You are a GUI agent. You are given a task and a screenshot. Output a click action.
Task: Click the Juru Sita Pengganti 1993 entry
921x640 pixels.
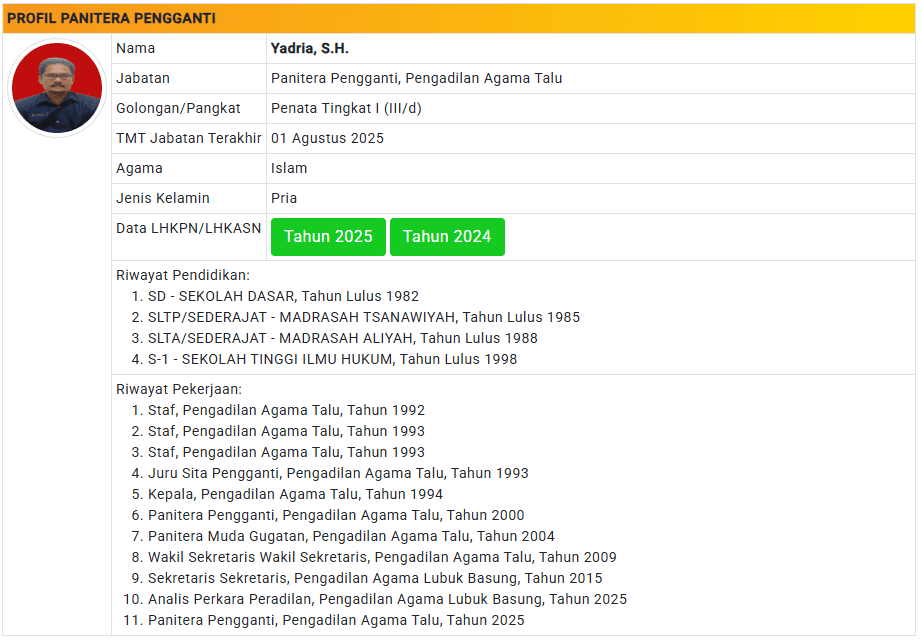[338, 473]
